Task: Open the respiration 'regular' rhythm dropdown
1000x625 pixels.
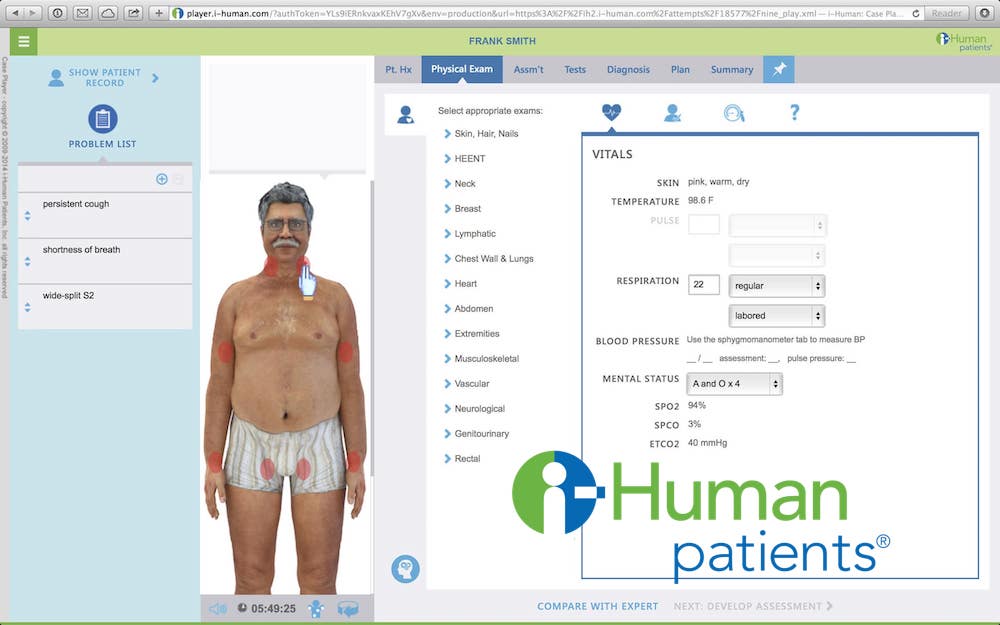Action: (x=777, y=286)
